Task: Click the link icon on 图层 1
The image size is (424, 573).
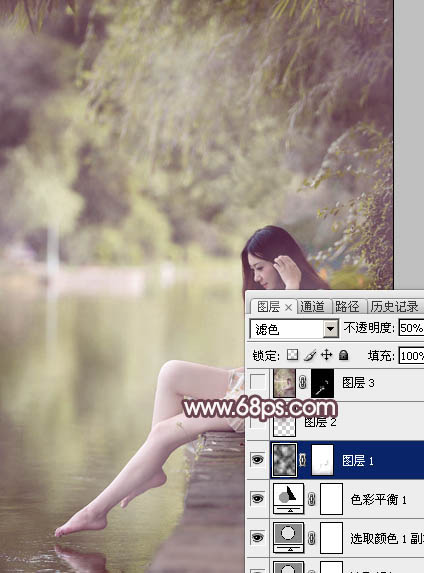Action: (x=303, y=460)
